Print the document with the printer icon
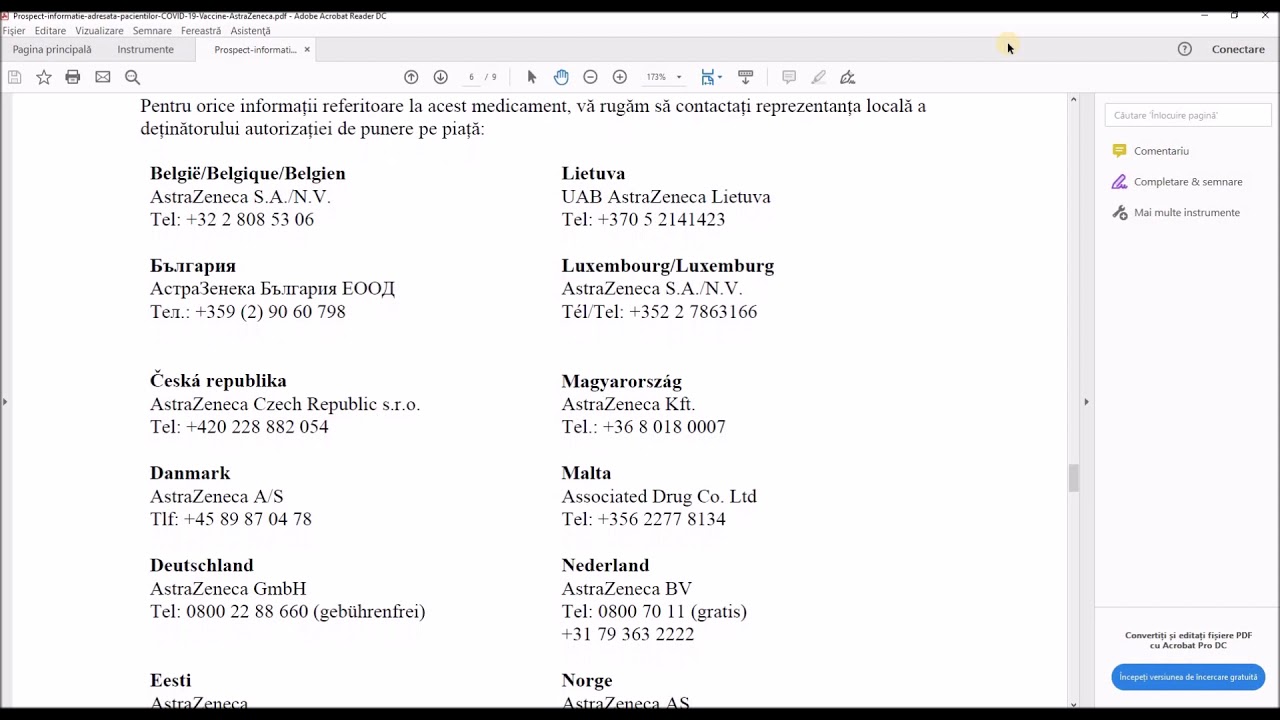Viewport: 1280px width, 720px height. click(73, 77)
